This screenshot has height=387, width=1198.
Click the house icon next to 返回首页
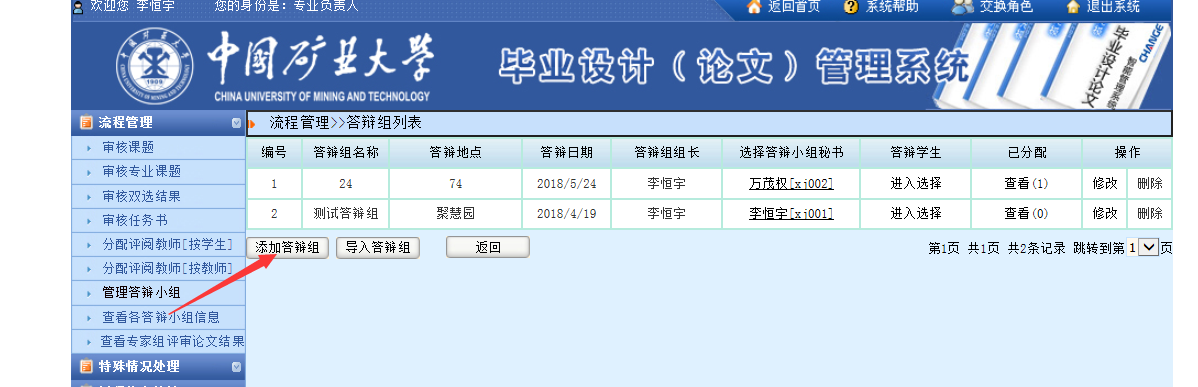click(754, 7)
